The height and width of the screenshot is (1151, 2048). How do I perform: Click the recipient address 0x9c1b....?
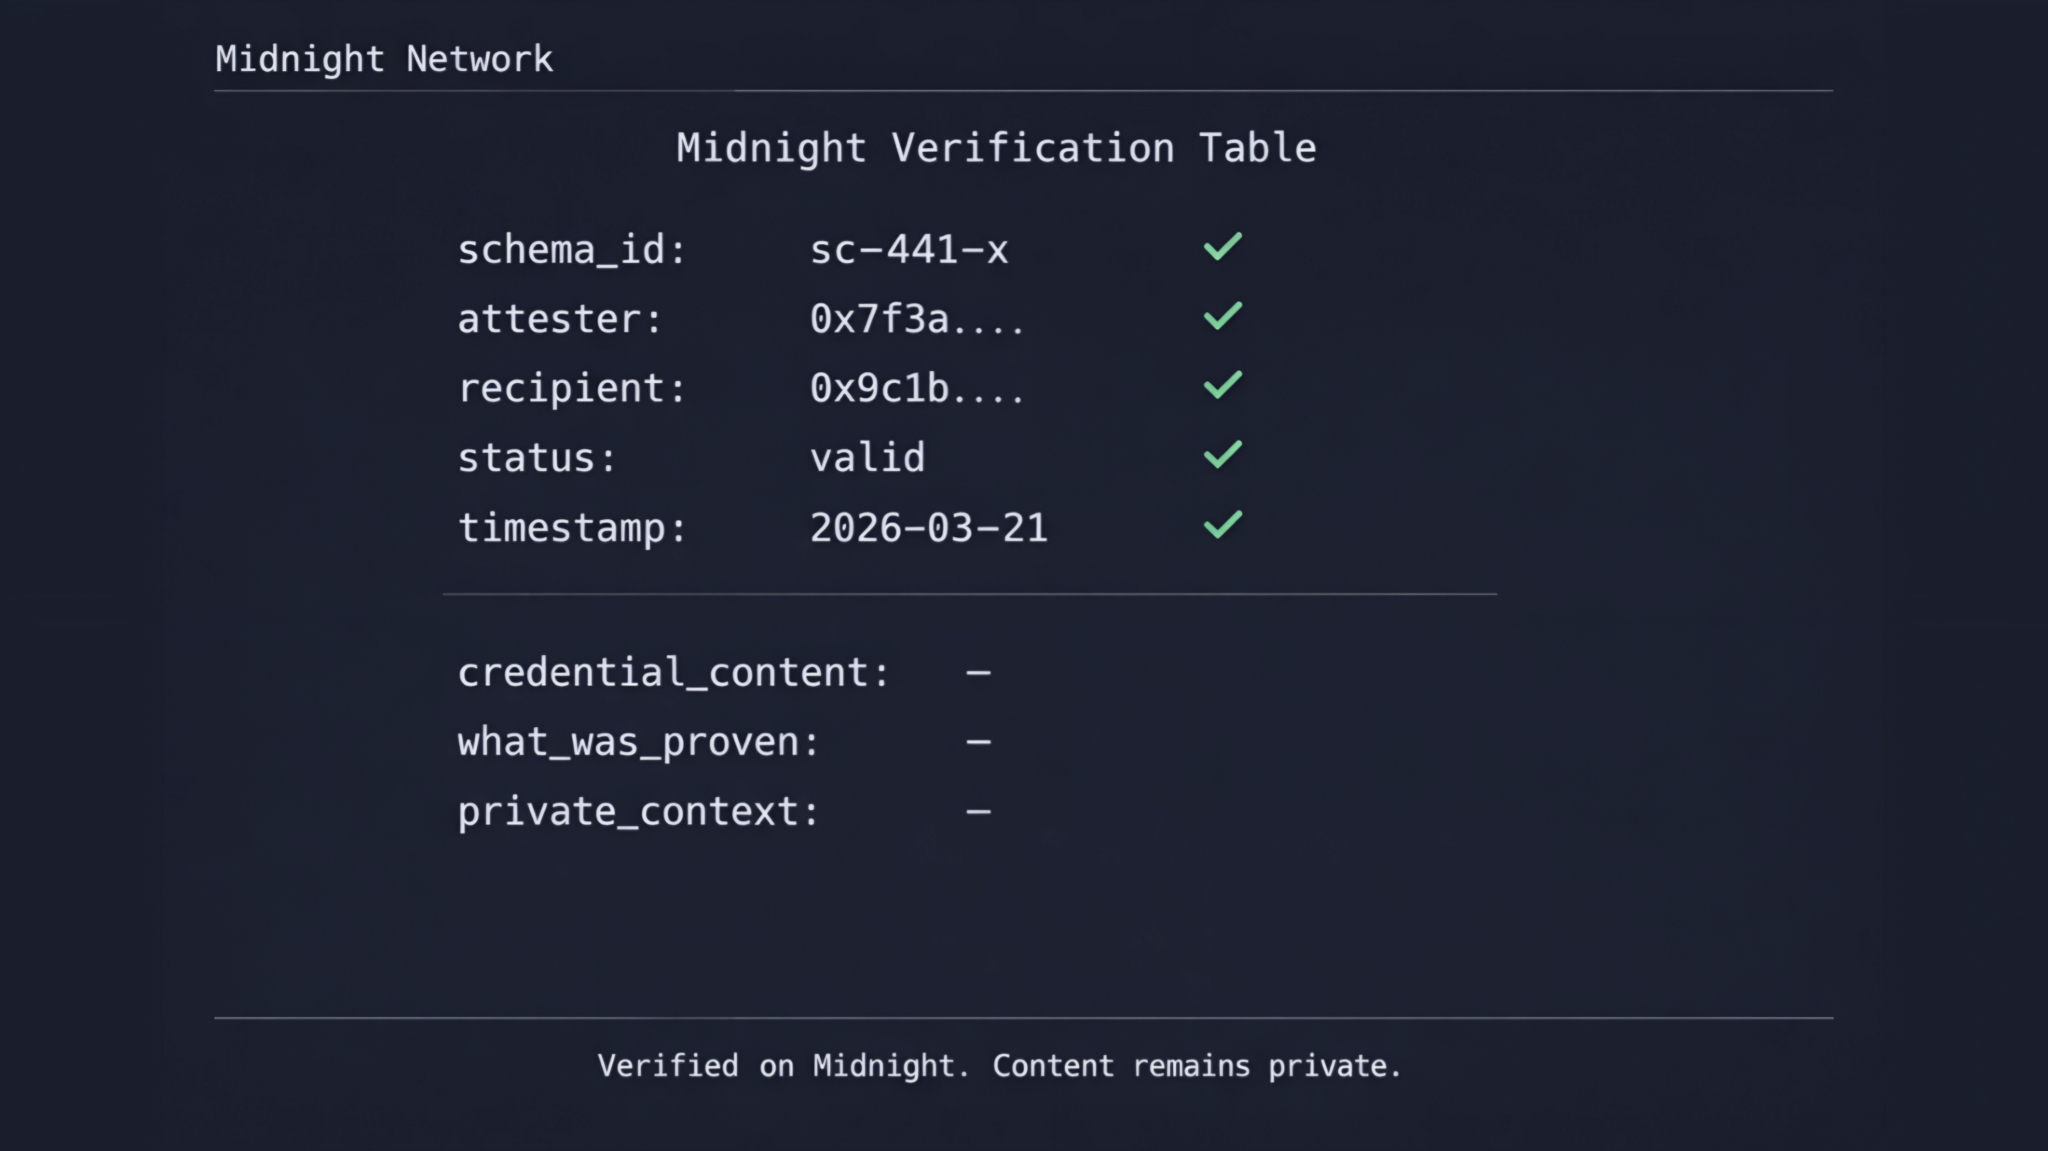click(916, 388)
